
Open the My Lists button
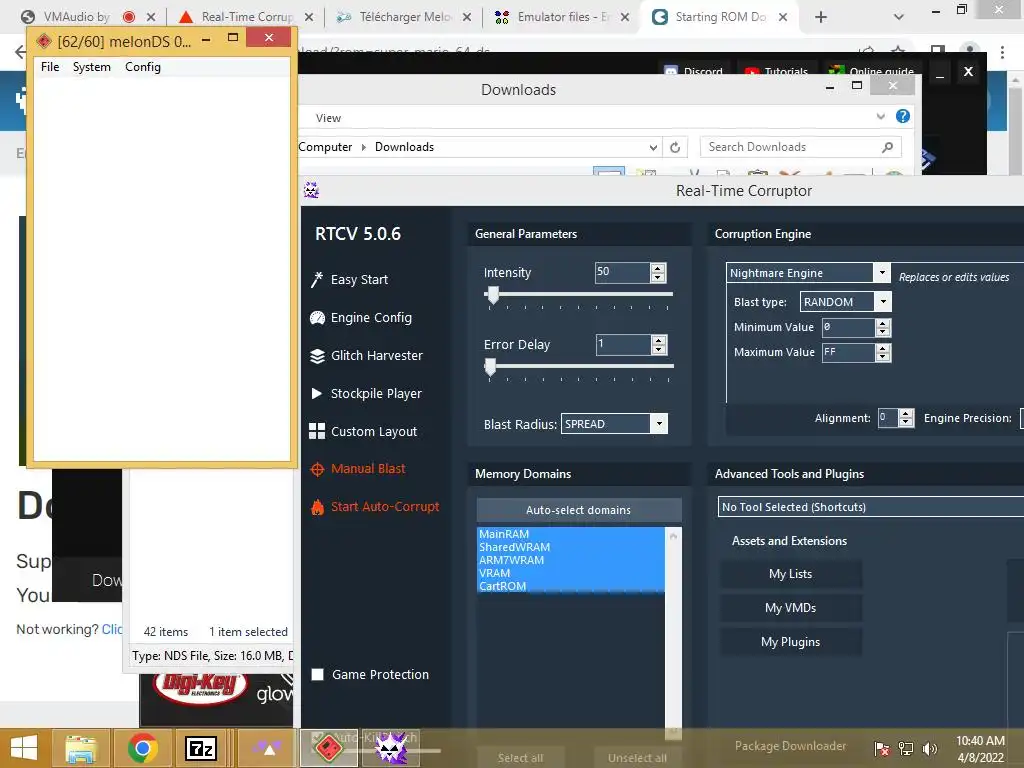[x=790, y=574]
